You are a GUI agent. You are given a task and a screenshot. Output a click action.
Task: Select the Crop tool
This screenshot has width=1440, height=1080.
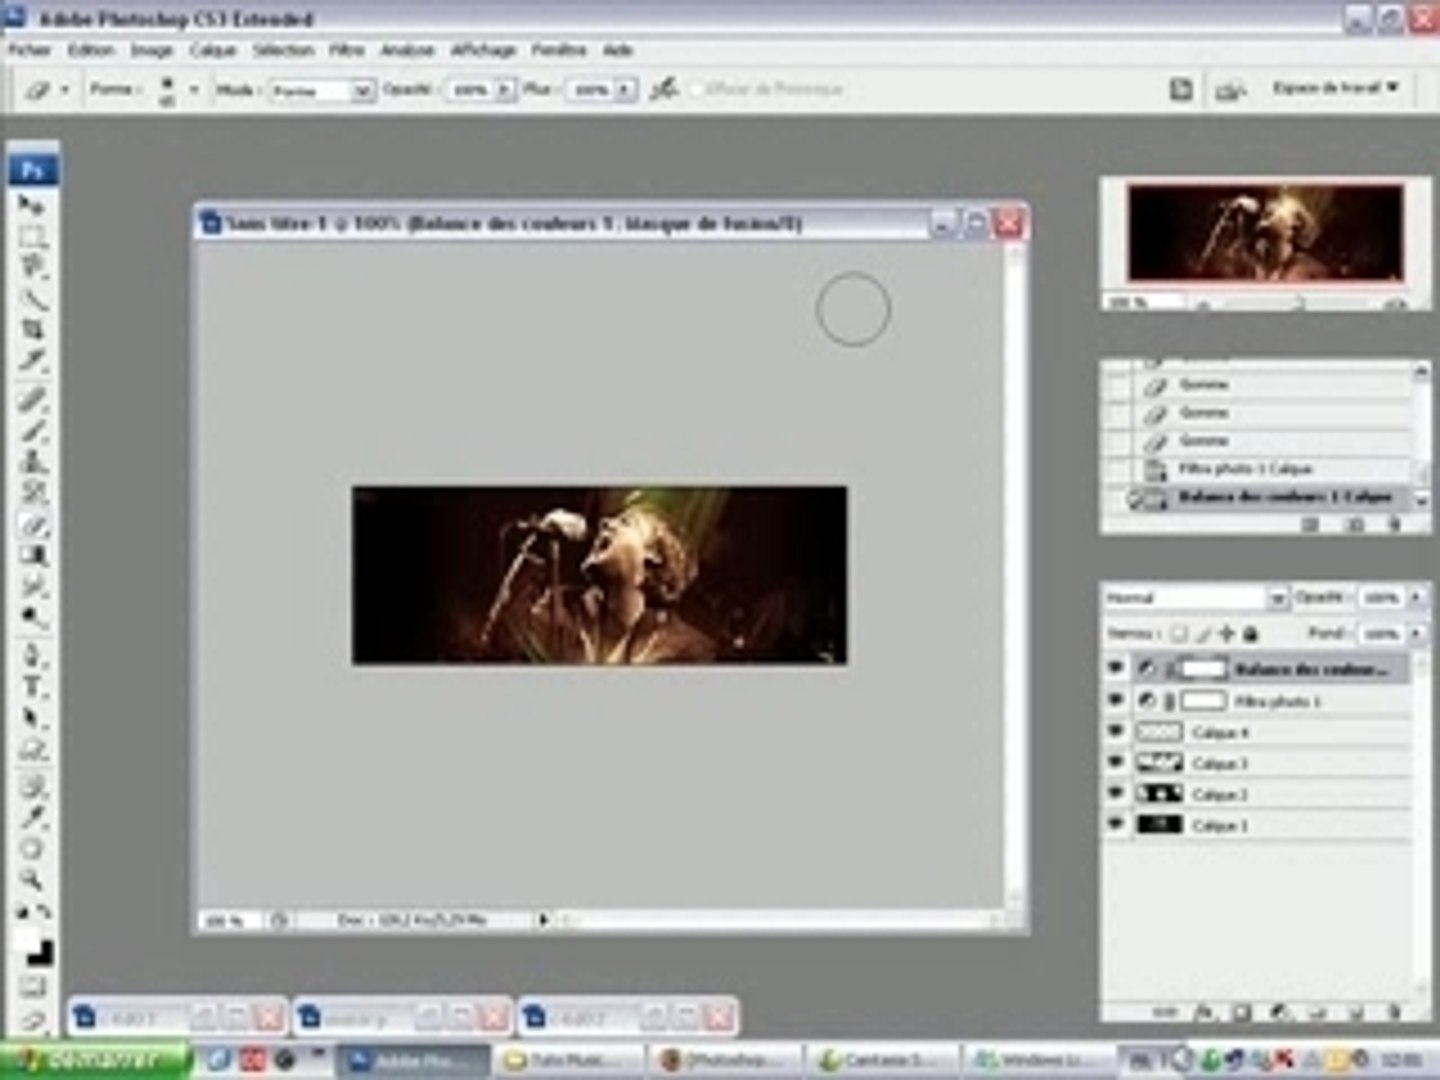pos(32,329)
